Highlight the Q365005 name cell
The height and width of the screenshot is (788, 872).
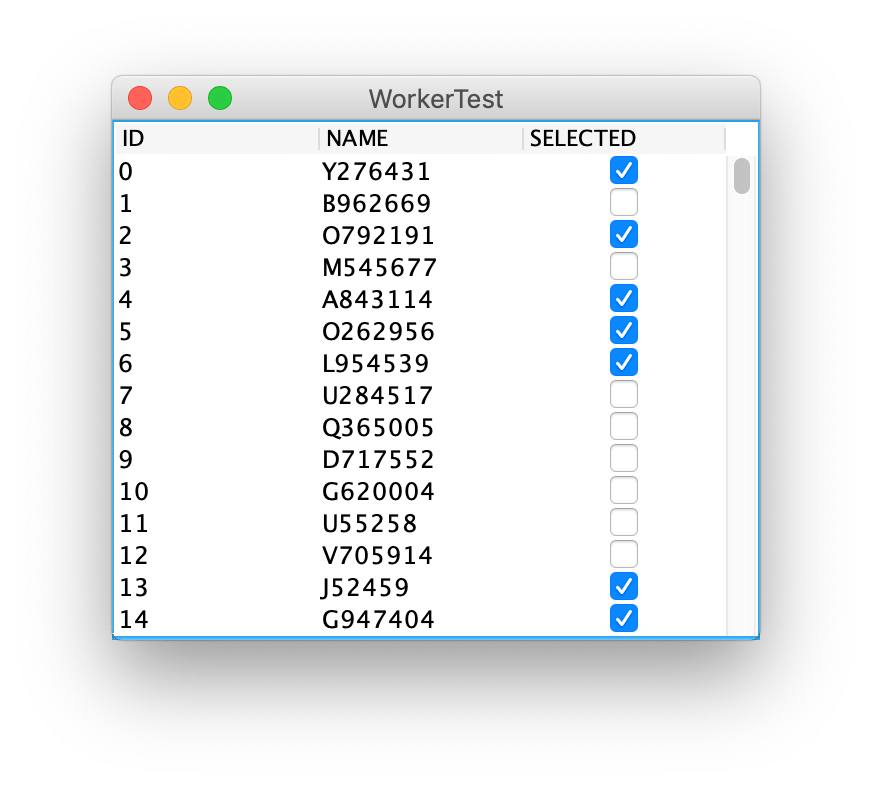click(421, 427)
